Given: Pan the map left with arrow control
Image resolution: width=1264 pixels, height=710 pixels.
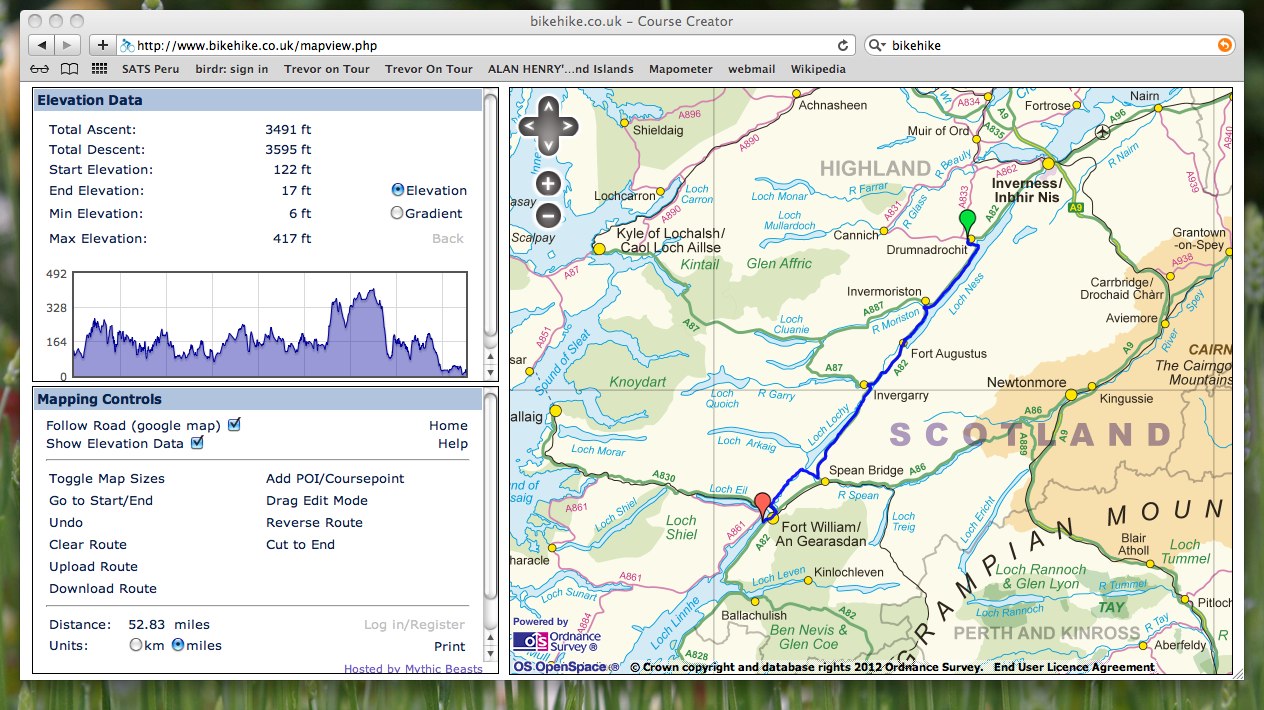Looking at the screenshot, I should [x=529, y=126].
